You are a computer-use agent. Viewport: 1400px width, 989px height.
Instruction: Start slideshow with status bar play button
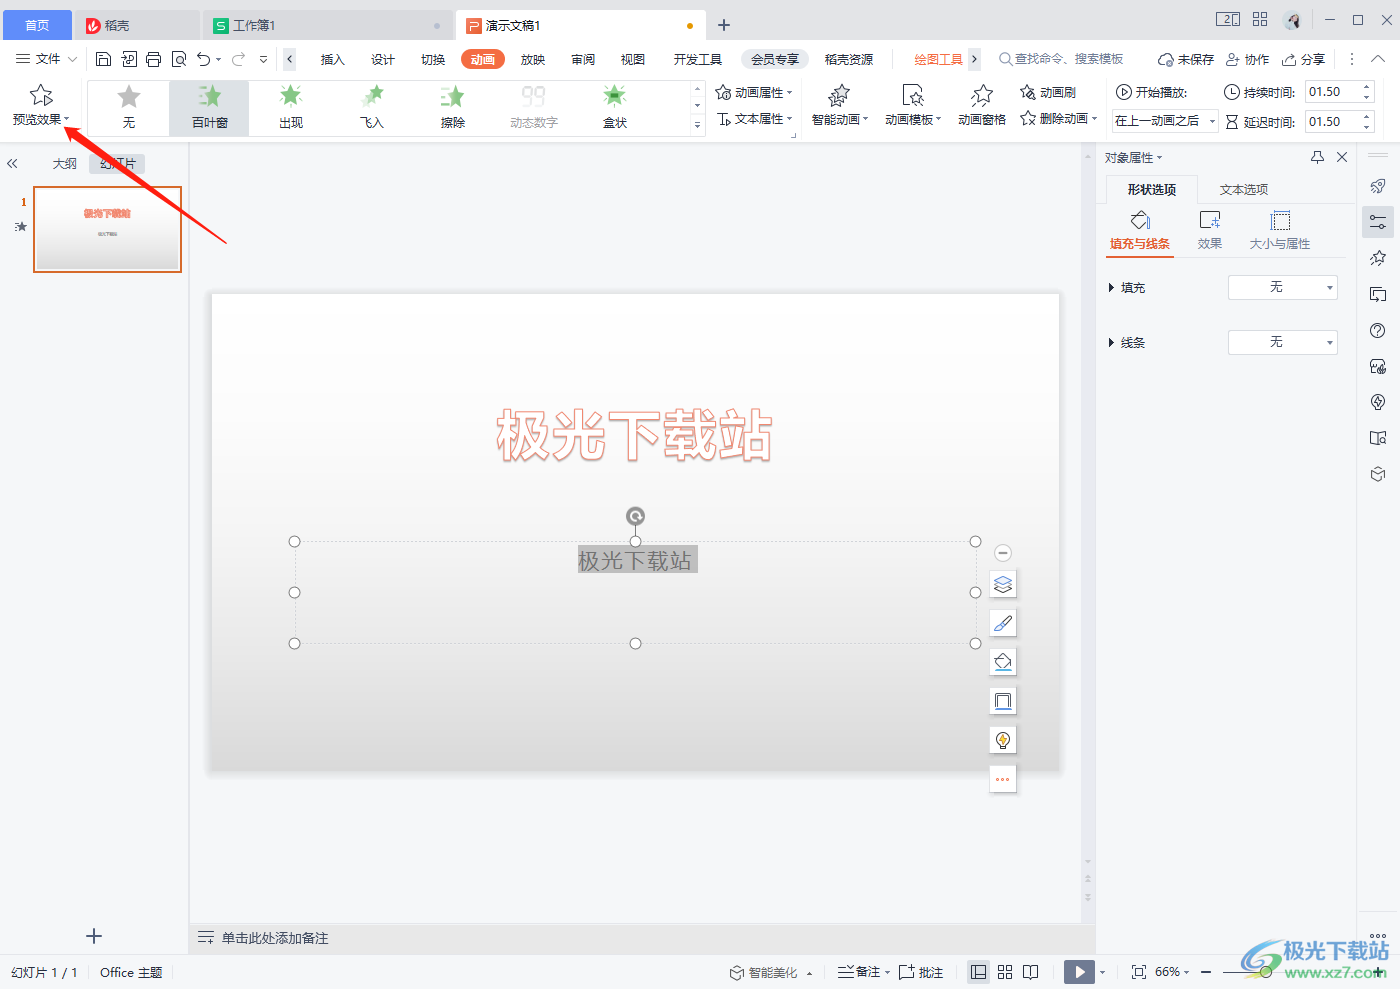(1079, 972)
